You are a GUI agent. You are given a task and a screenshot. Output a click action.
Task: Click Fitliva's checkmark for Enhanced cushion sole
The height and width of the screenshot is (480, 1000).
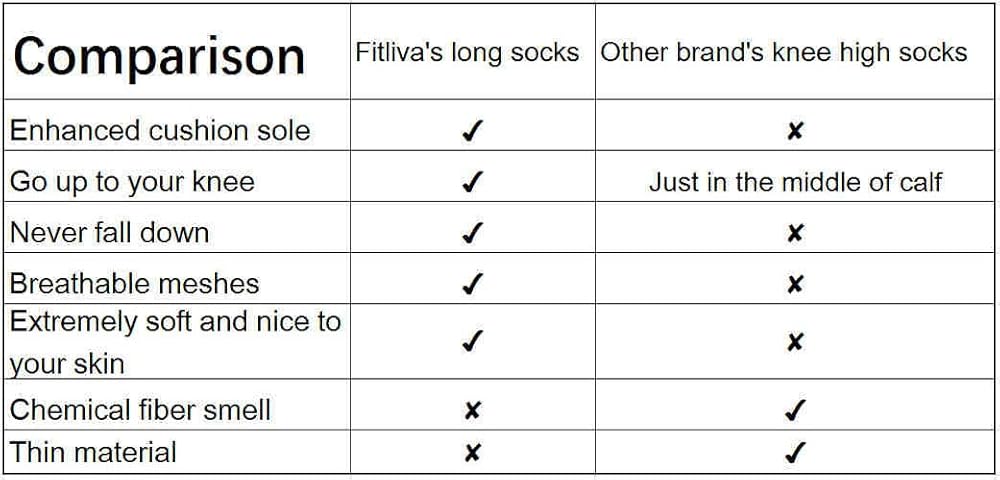[473, 131]
